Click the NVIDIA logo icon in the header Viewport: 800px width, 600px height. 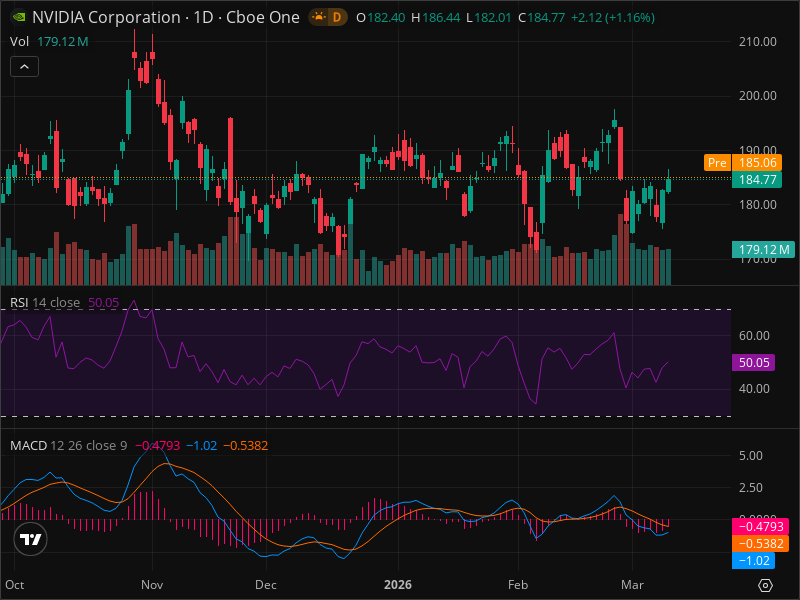pyautogui.click(x=19, y=17)
